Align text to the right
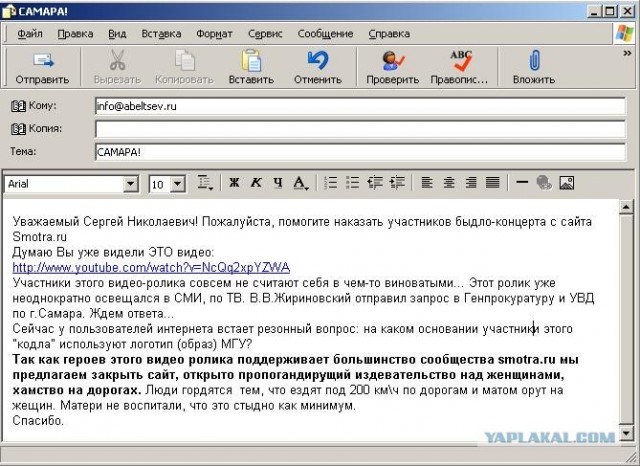The image size is (640, 466). (471, 183)
